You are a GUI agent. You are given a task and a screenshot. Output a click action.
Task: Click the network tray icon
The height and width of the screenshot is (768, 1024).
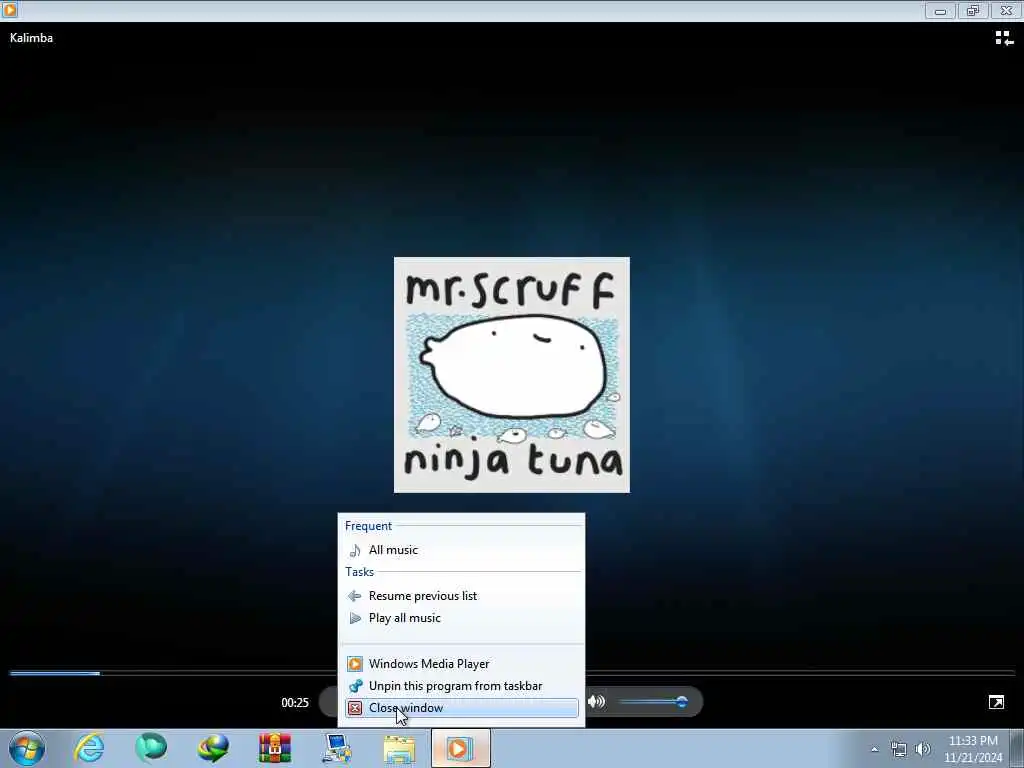coord(899,749)
